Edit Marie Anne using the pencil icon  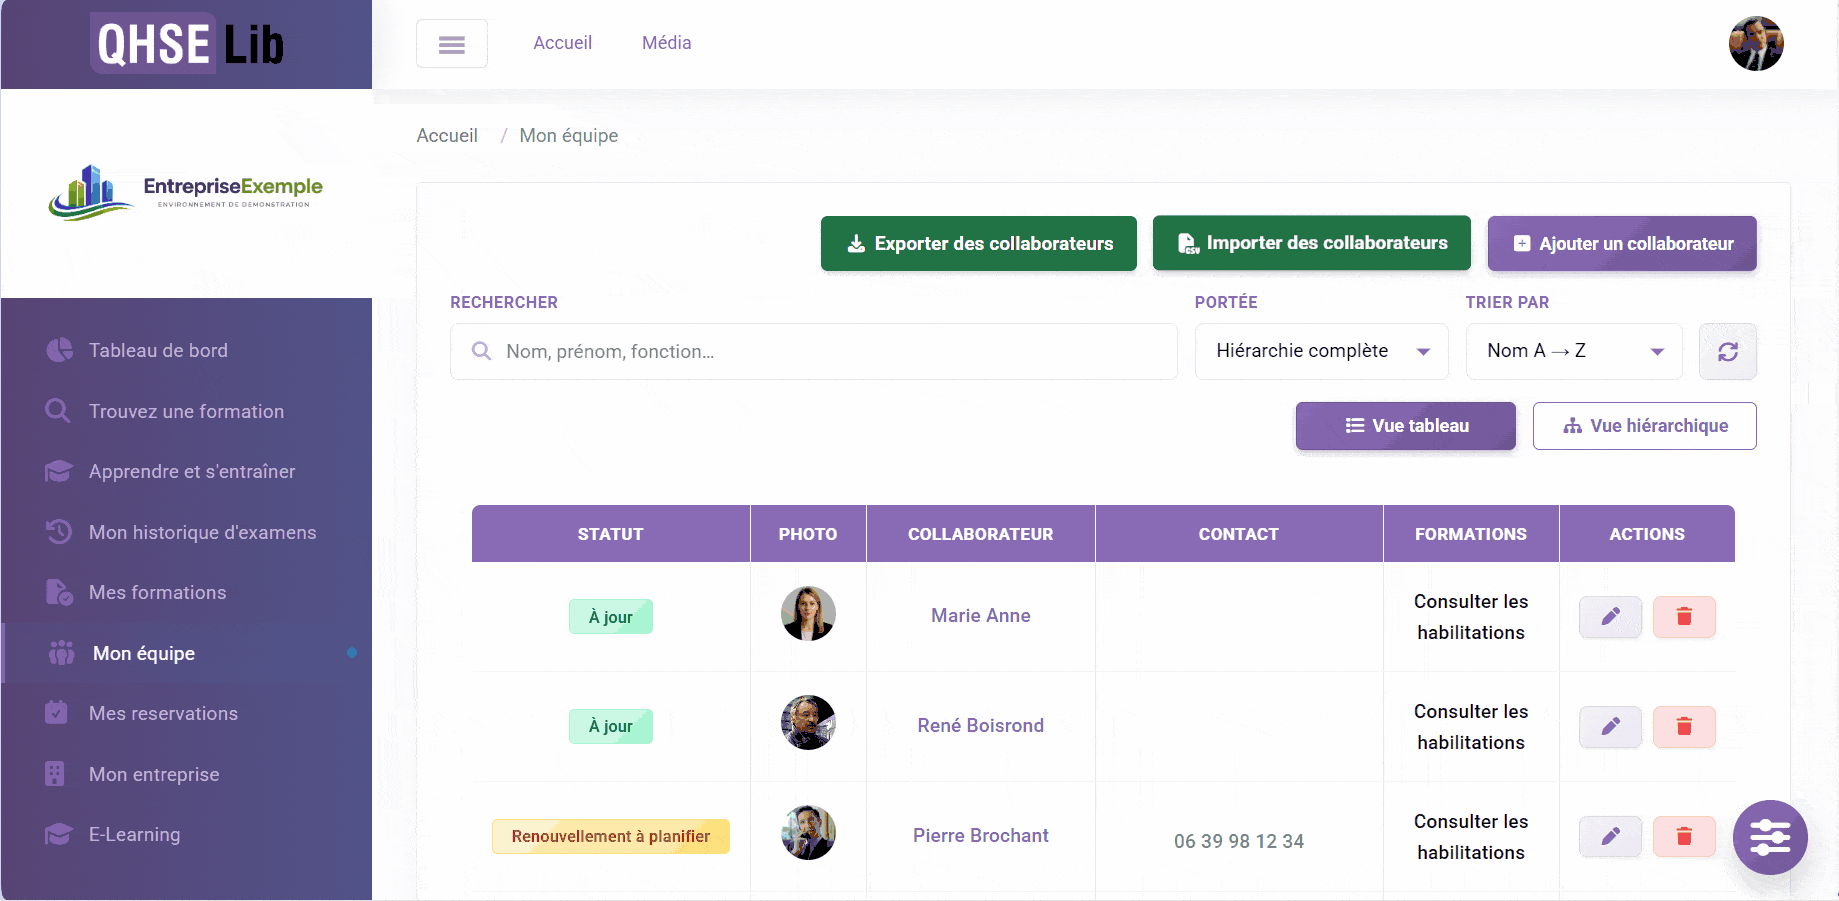(1609, 617)
